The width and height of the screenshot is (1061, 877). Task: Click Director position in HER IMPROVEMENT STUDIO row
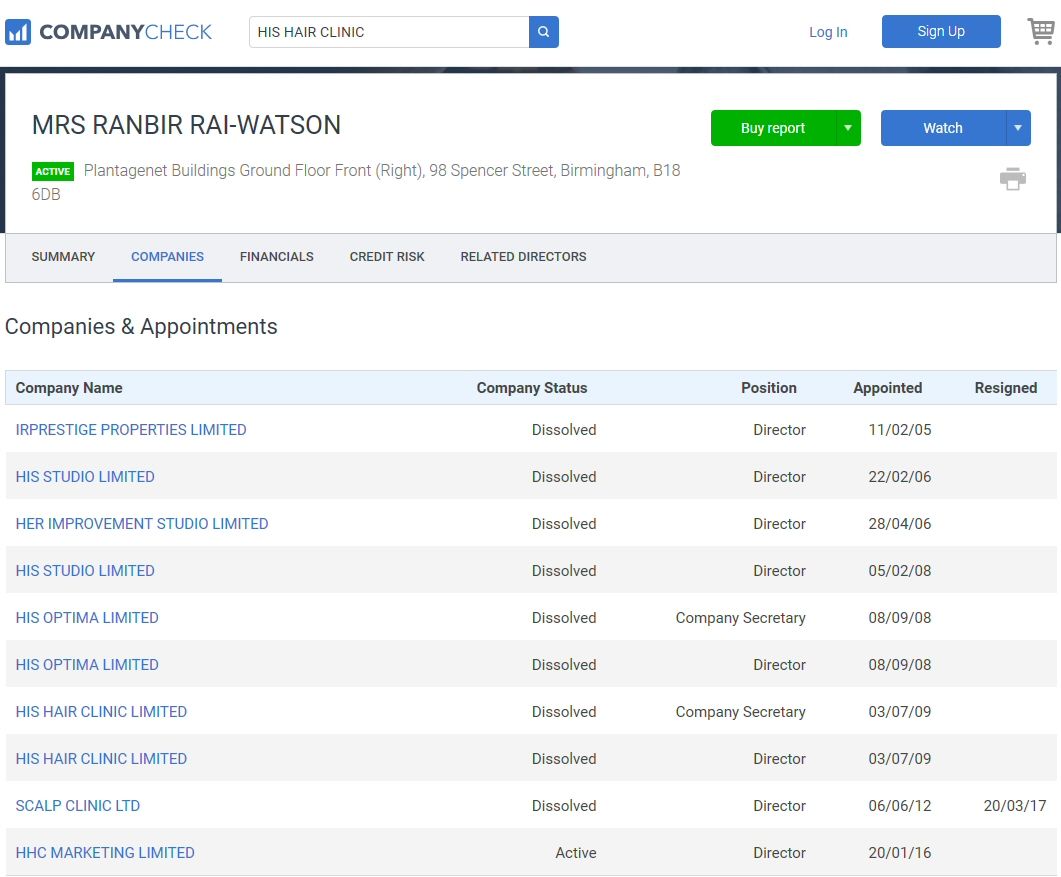pos(780,524)
